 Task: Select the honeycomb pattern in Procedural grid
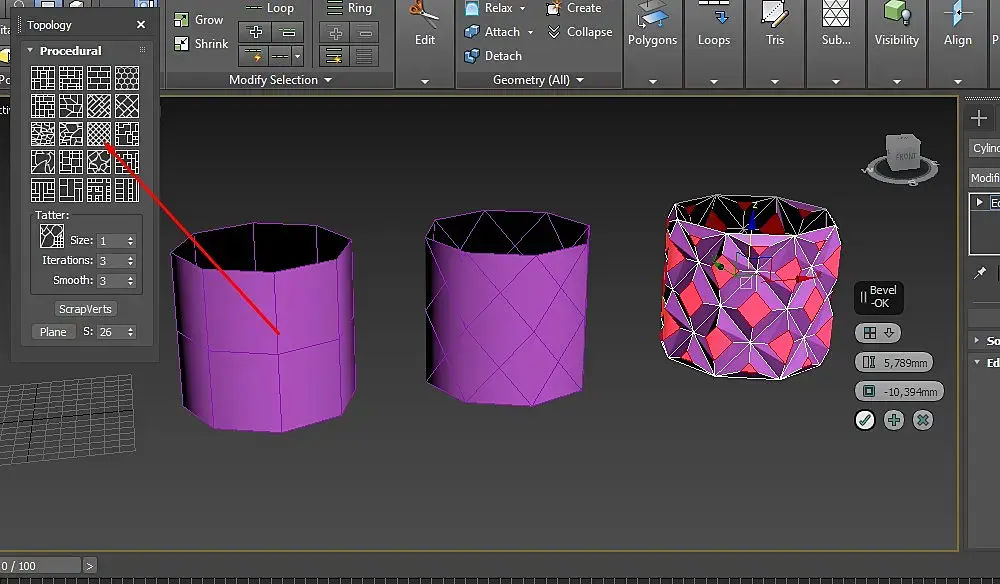127,78
